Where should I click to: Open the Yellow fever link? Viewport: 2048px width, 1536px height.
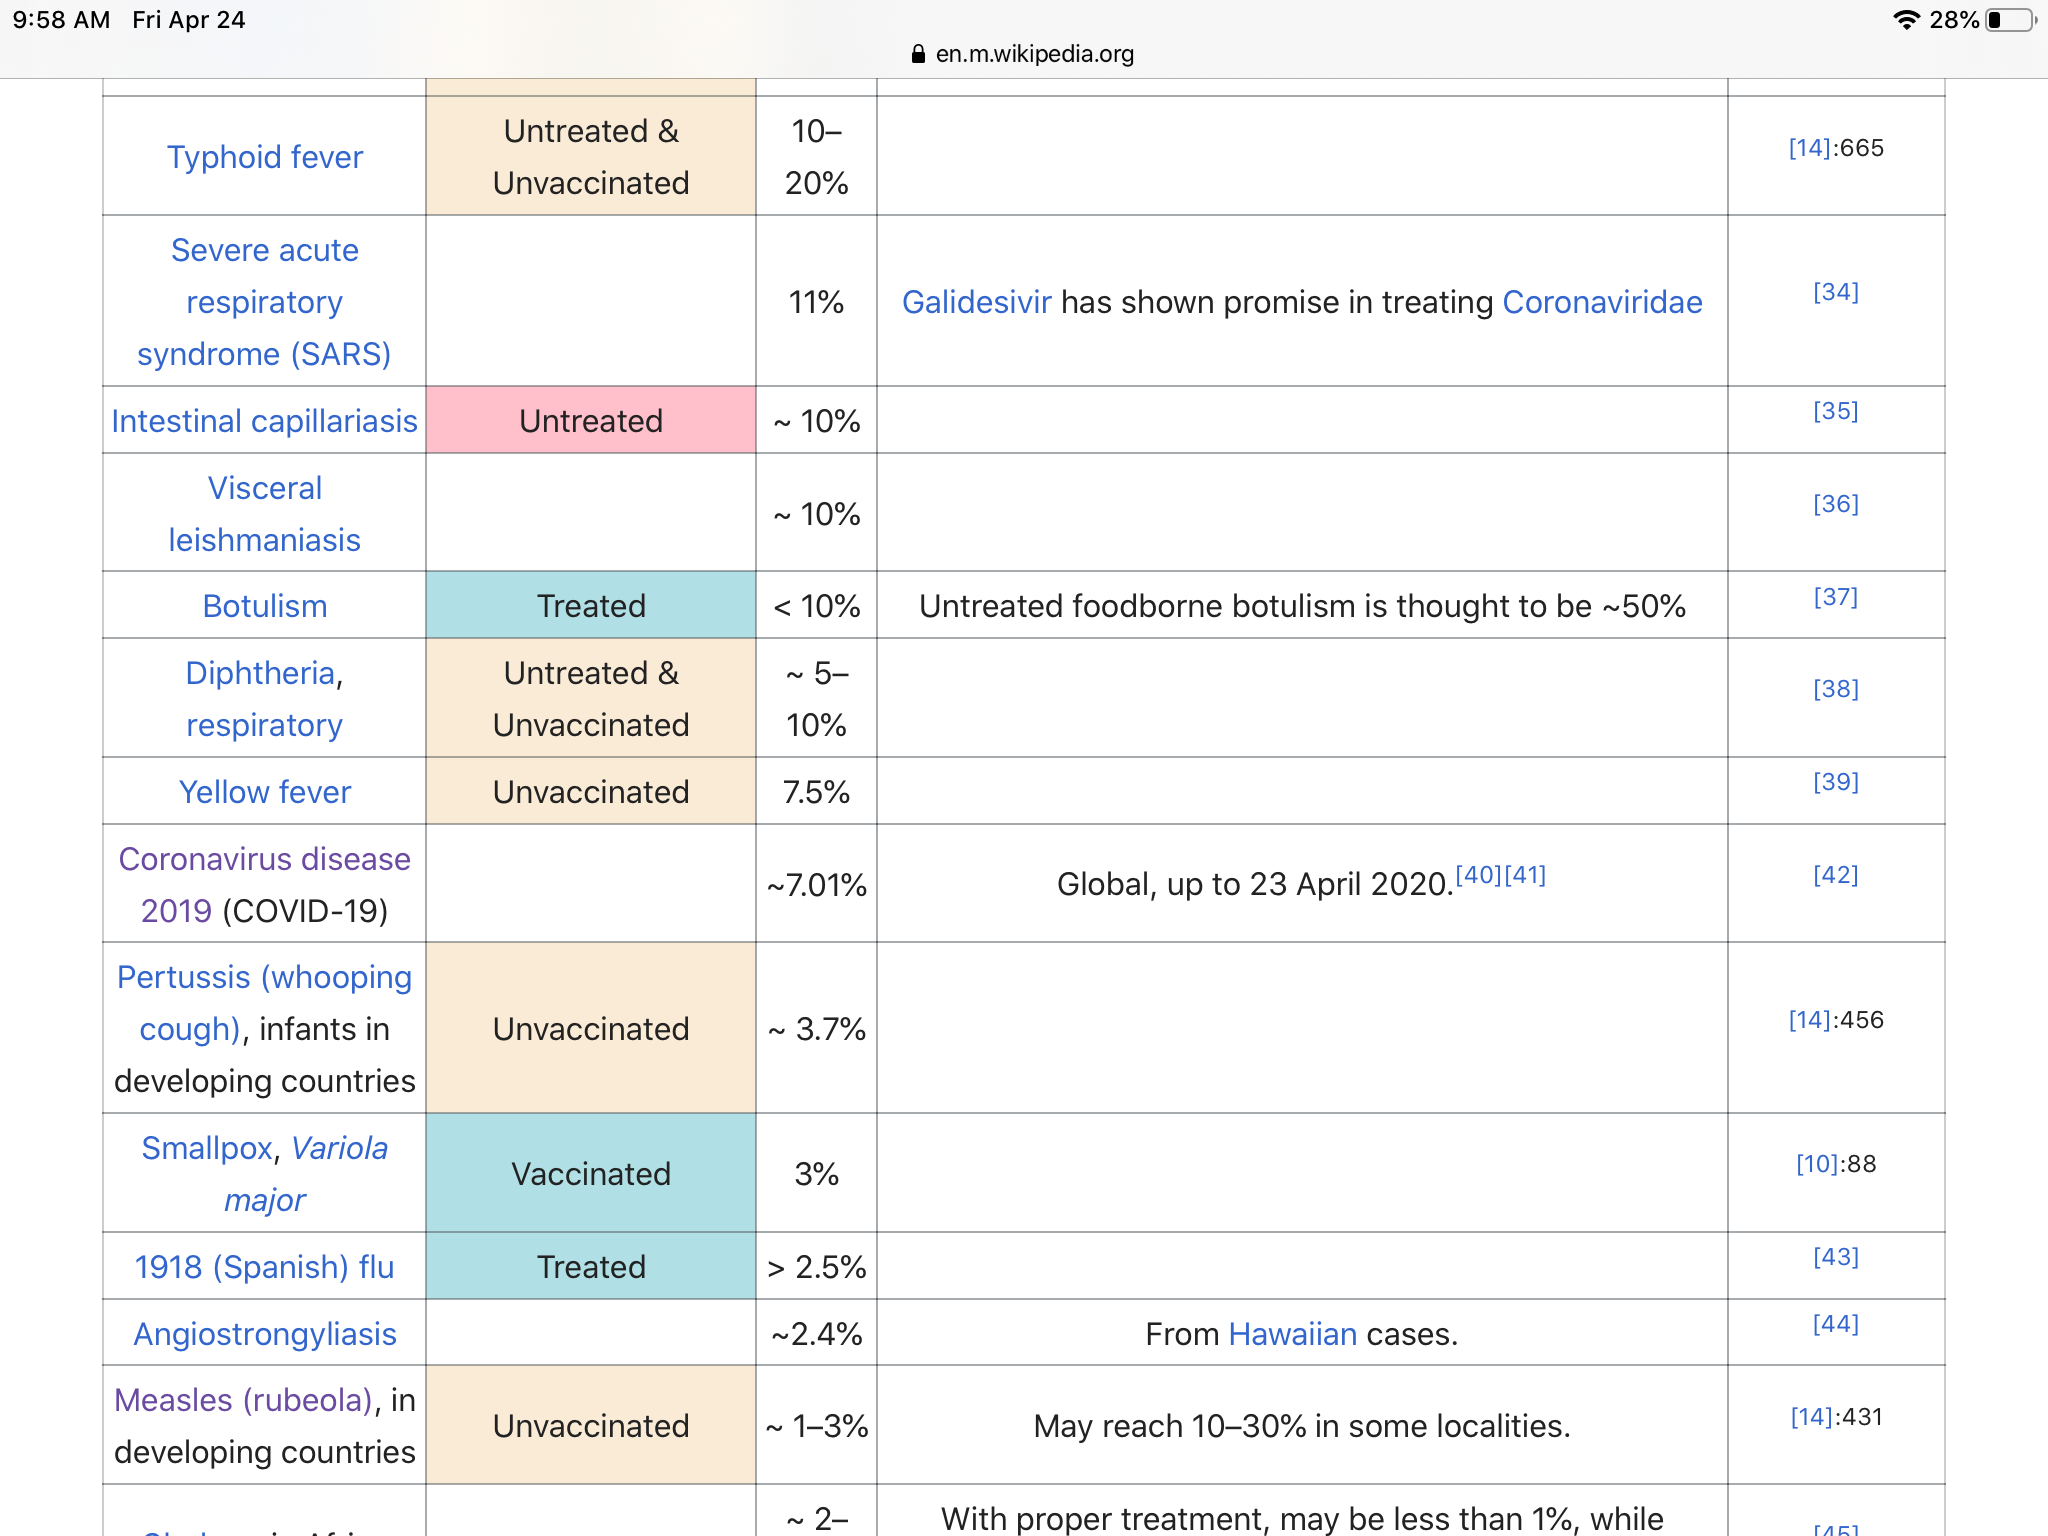coord(264,792)
